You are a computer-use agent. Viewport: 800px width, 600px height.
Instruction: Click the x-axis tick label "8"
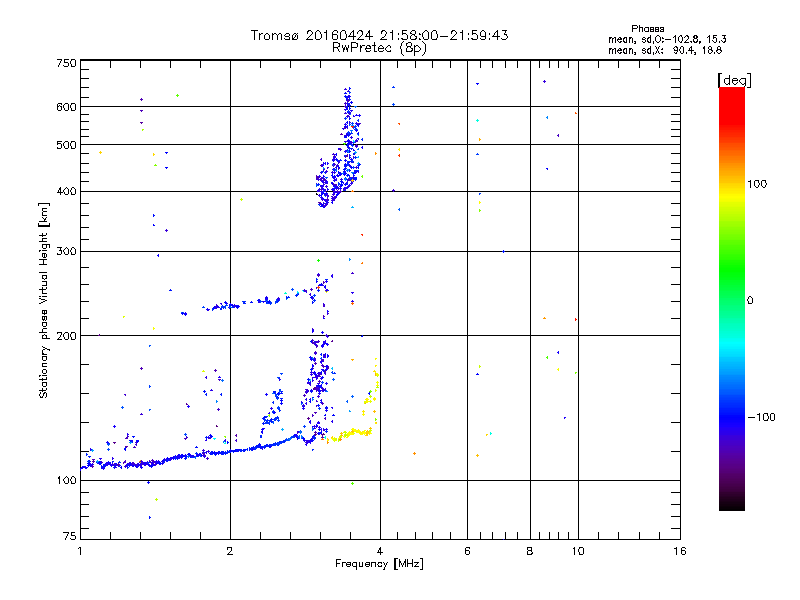coord(530,551)
